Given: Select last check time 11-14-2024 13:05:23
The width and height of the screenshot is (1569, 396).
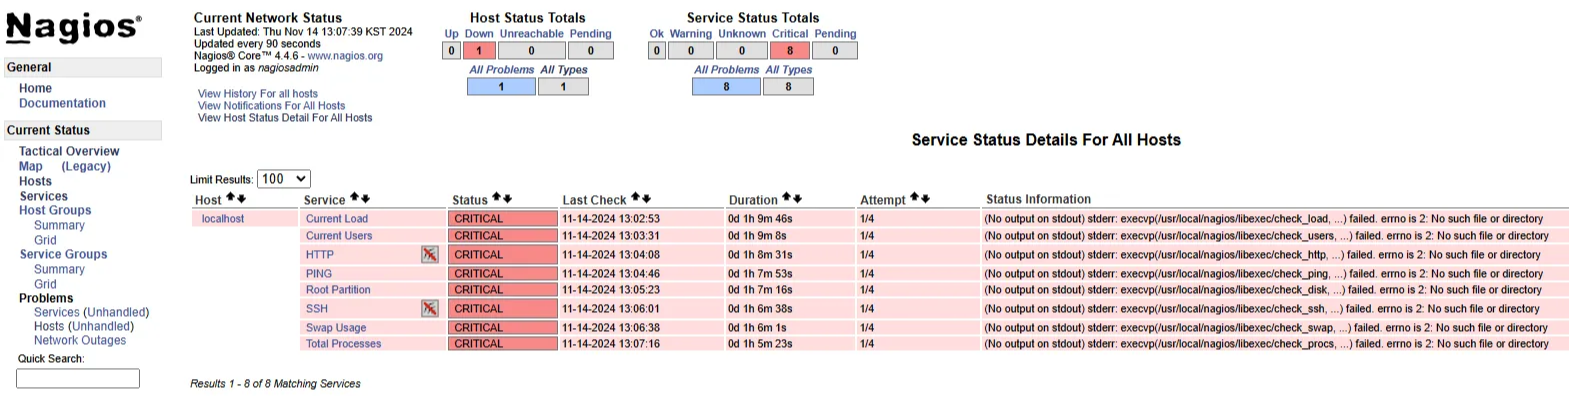Looking at the screenshot, I should [611, 290].
